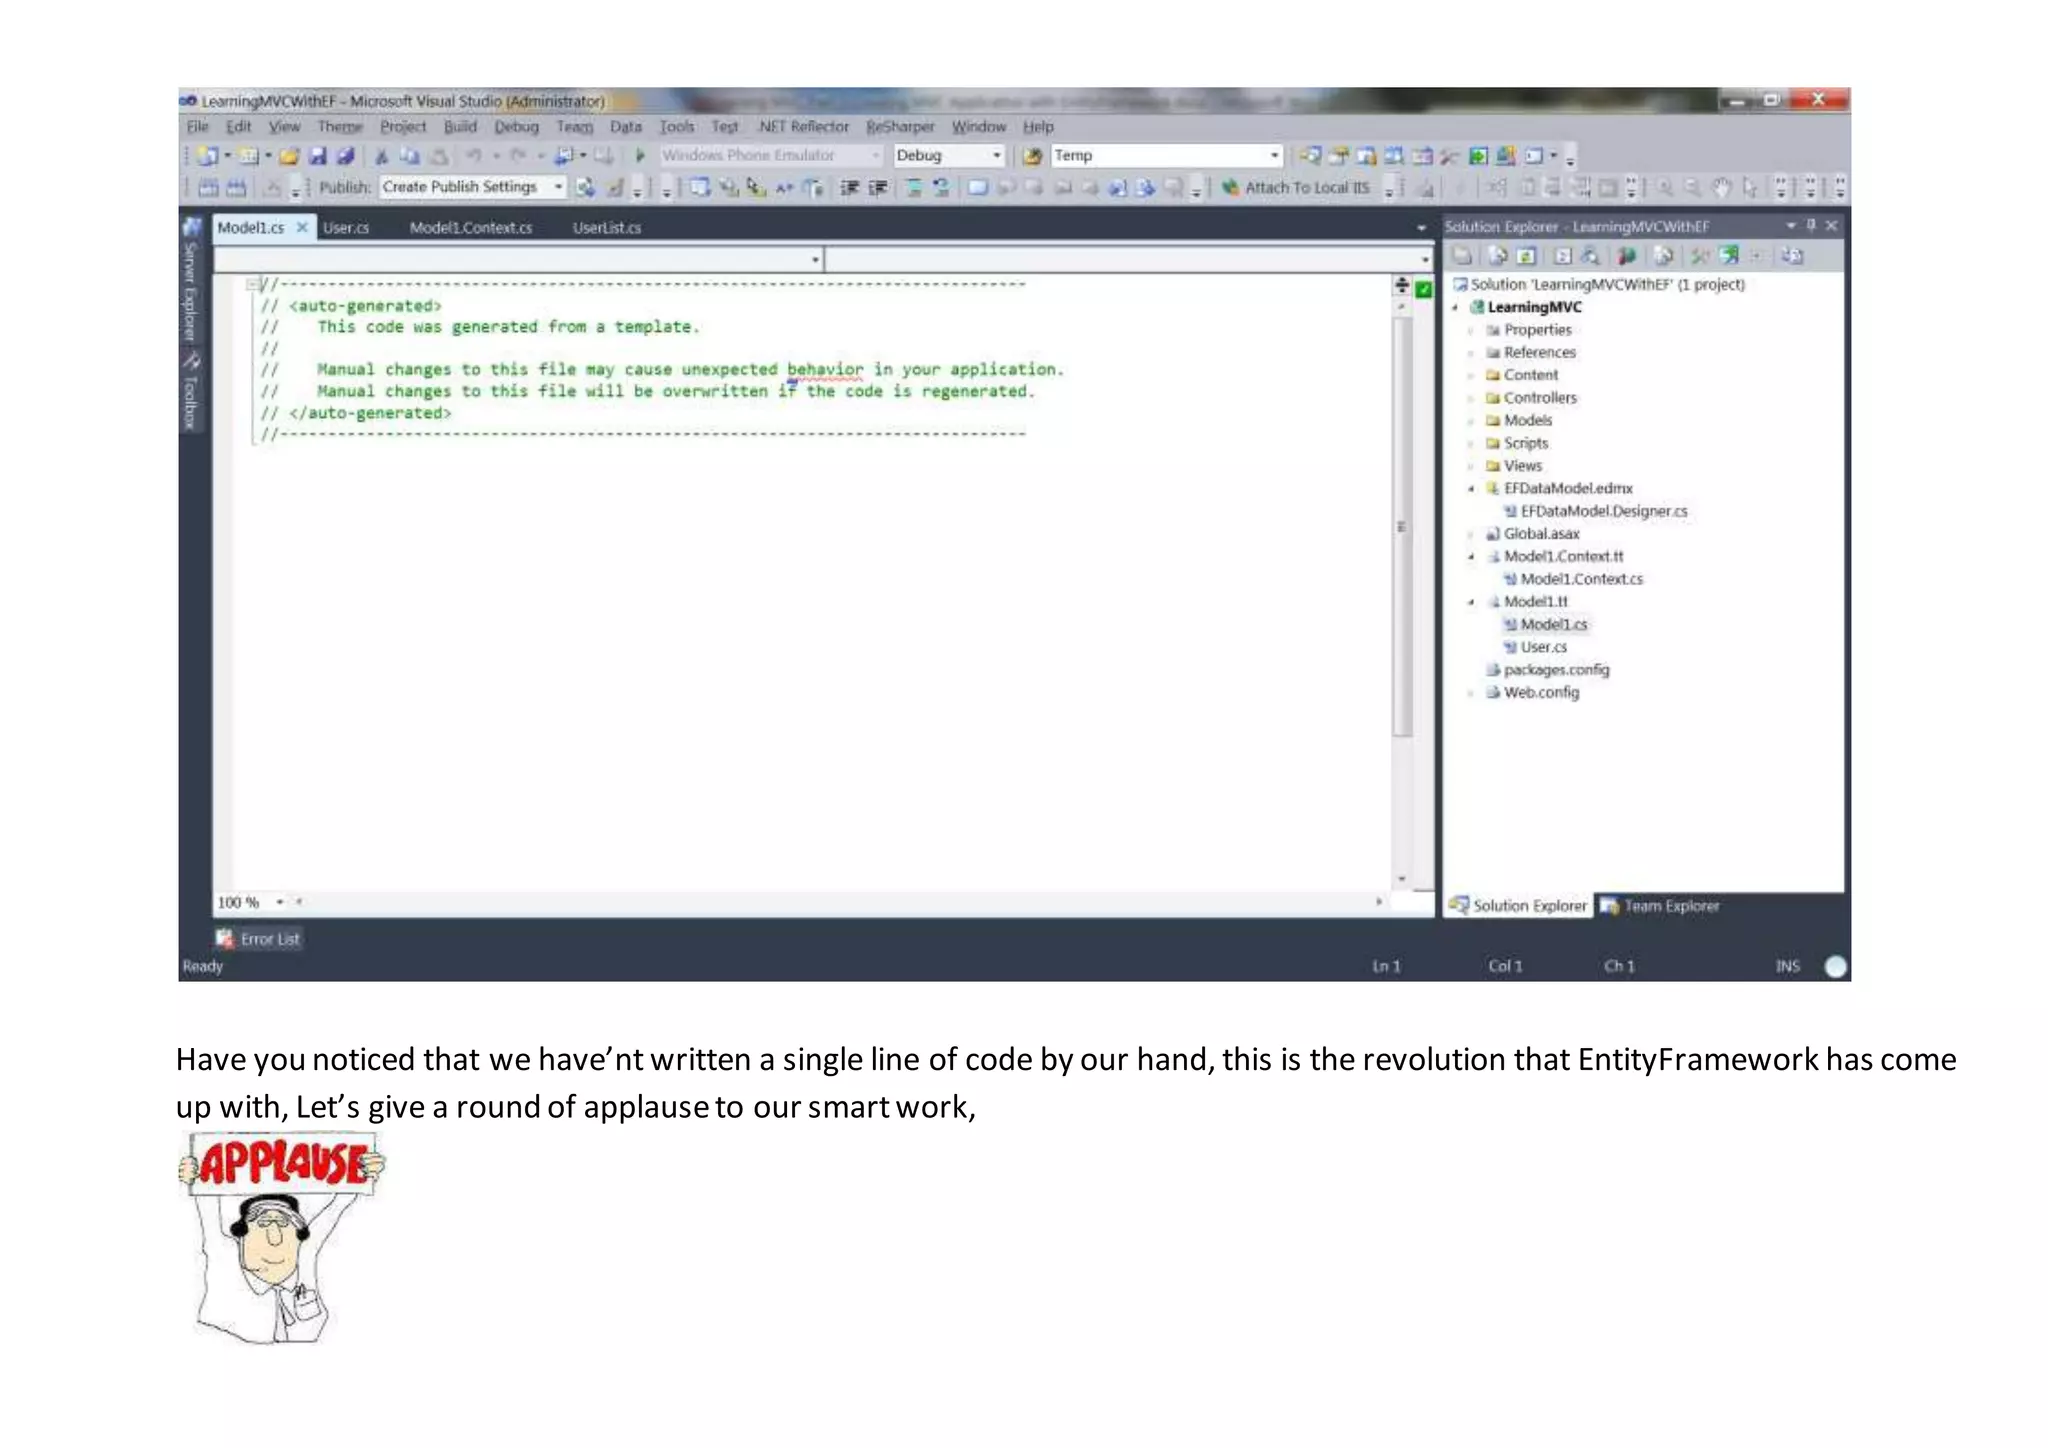Click the publish web icon after Publish Settings
This screenshot has height=1448, width=2048.
coord(586,187)
